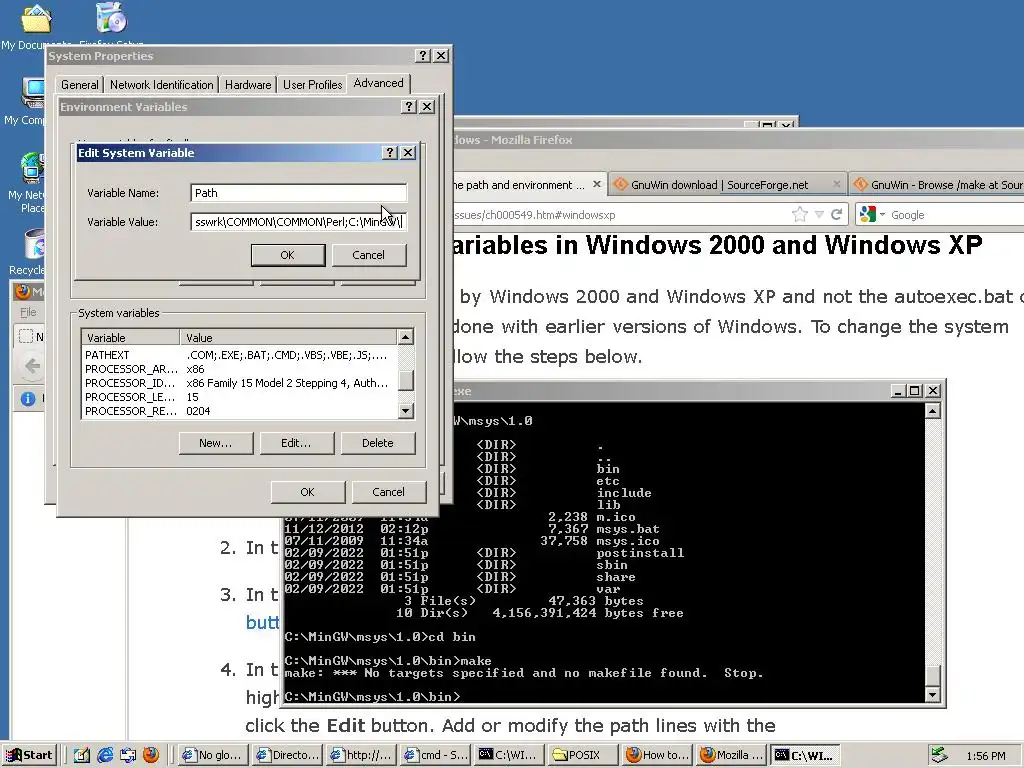The height and width of the screenshot is (768, 1024).
Task: Open the My Network Places desktop icon
Action: pos(28,182)
